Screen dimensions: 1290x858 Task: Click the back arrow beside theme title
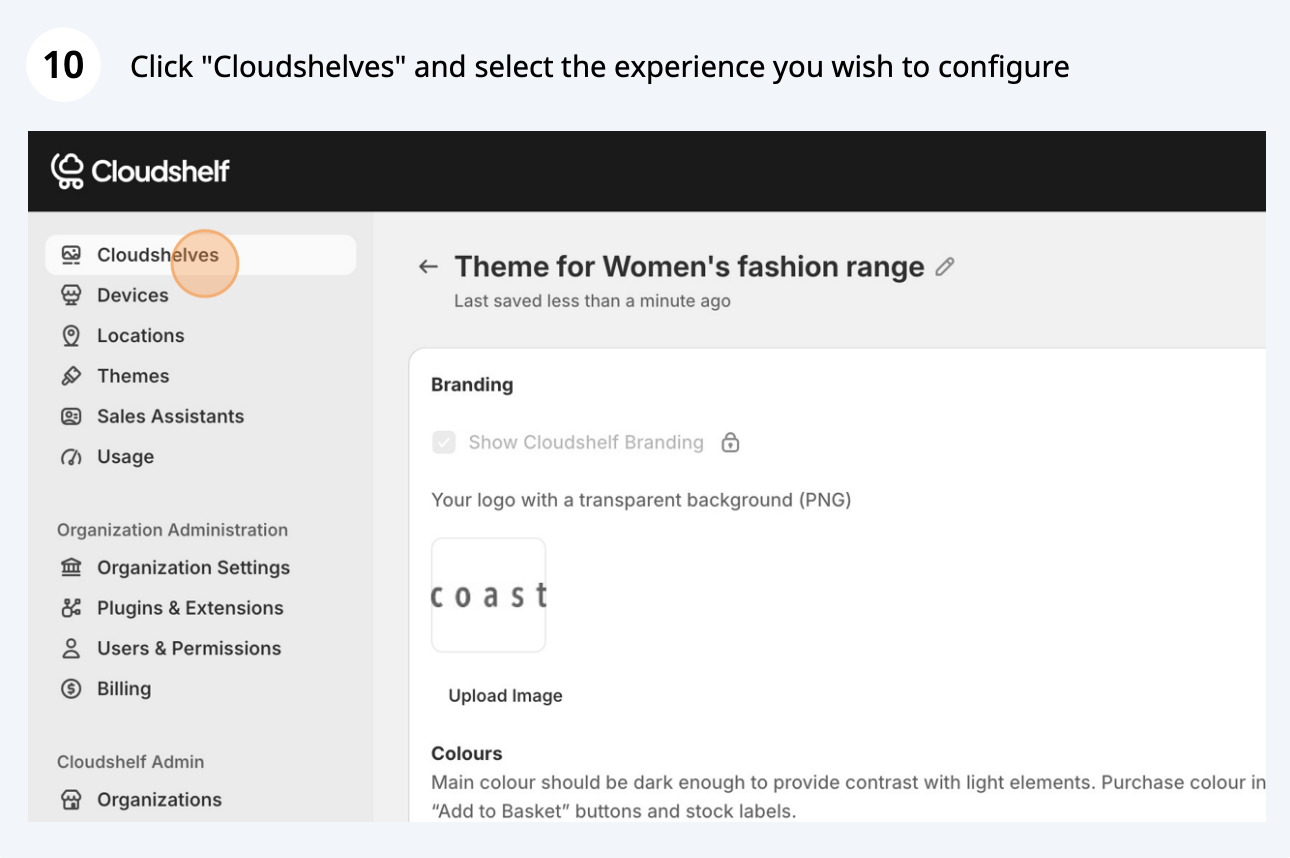coord(429,267)
